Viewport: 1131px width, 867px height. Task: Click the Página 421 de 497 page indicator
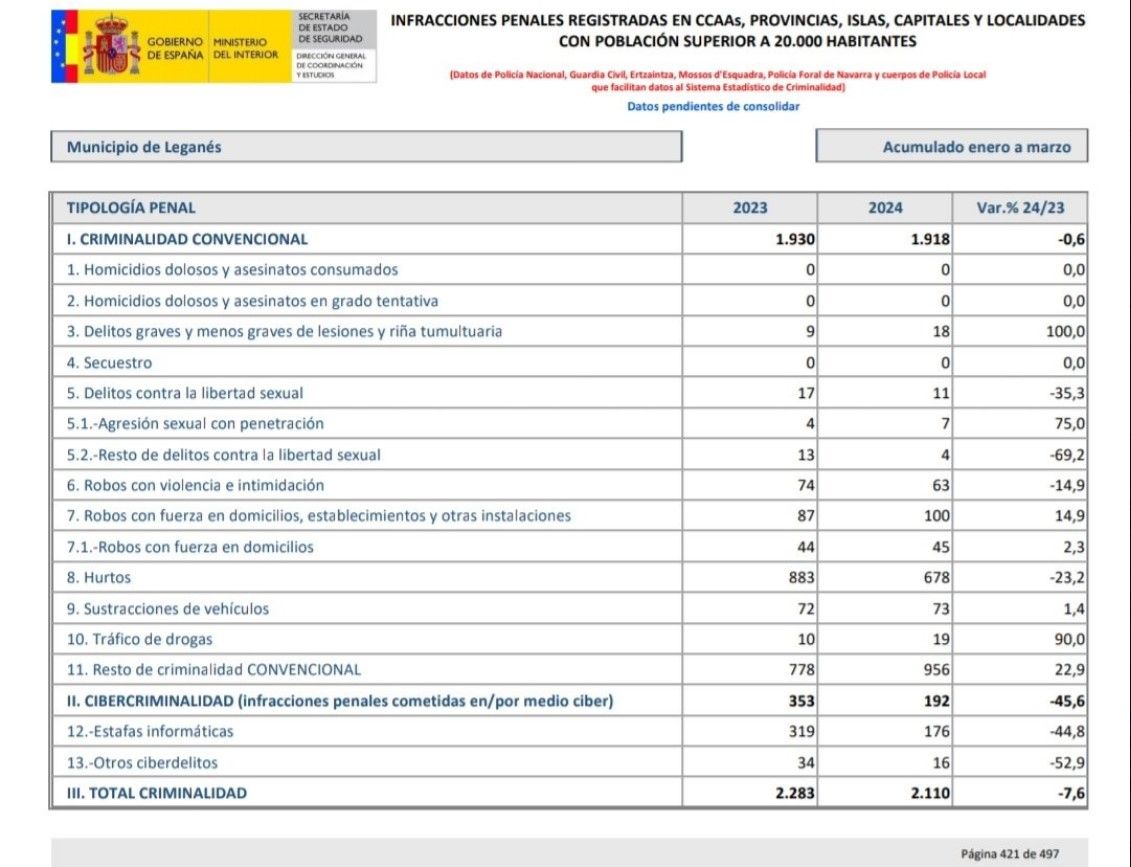[x=1009, y=854]
